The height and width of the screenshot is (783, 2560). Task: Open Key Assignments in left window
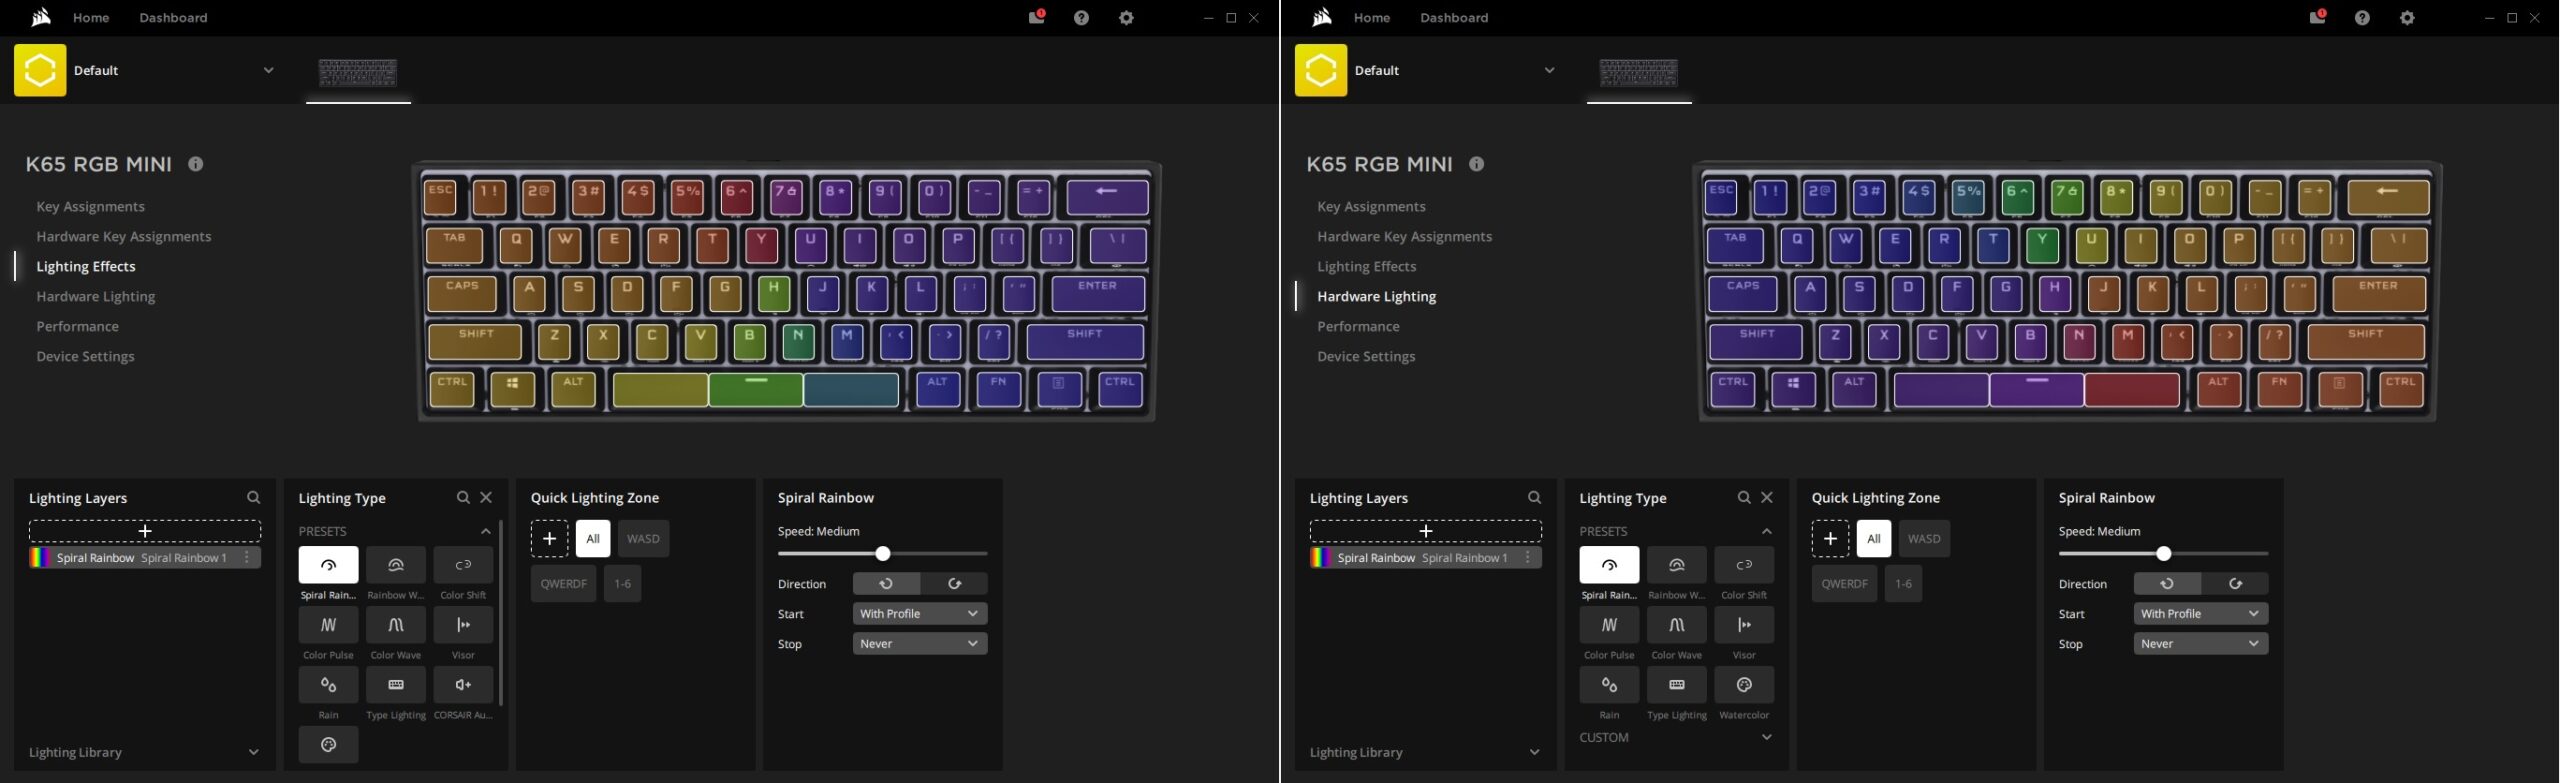tap(90, 207)
